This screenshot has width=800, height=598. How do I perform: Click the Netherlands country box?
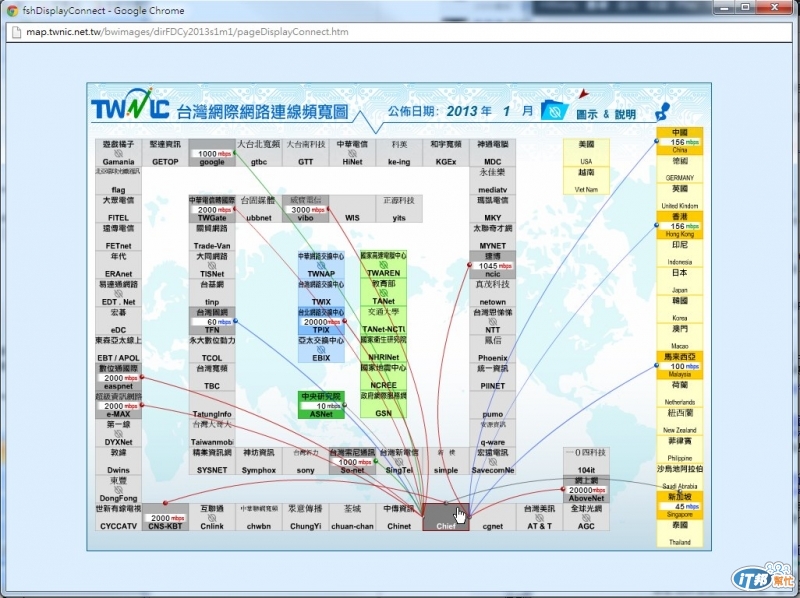coord(680,393)
